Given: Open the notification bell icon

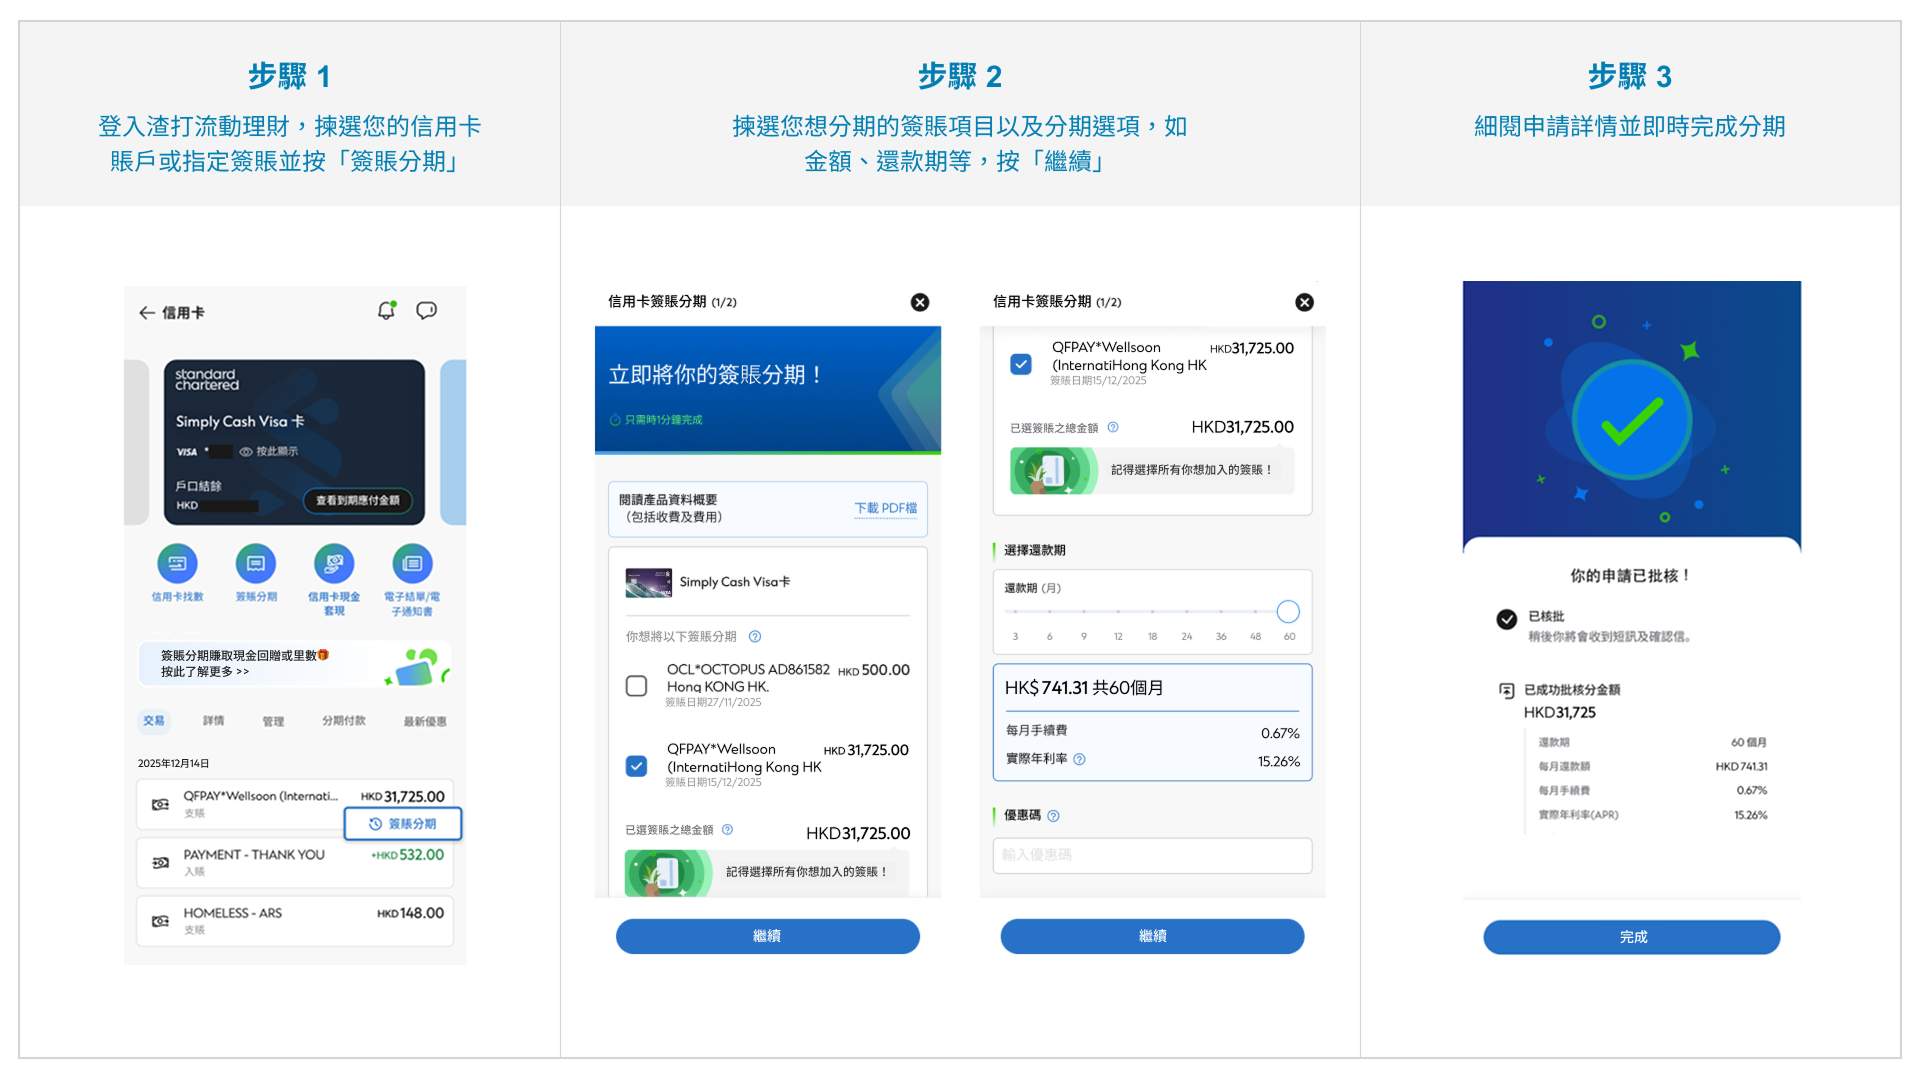Looking at the screenshot, I should point(386,311).
